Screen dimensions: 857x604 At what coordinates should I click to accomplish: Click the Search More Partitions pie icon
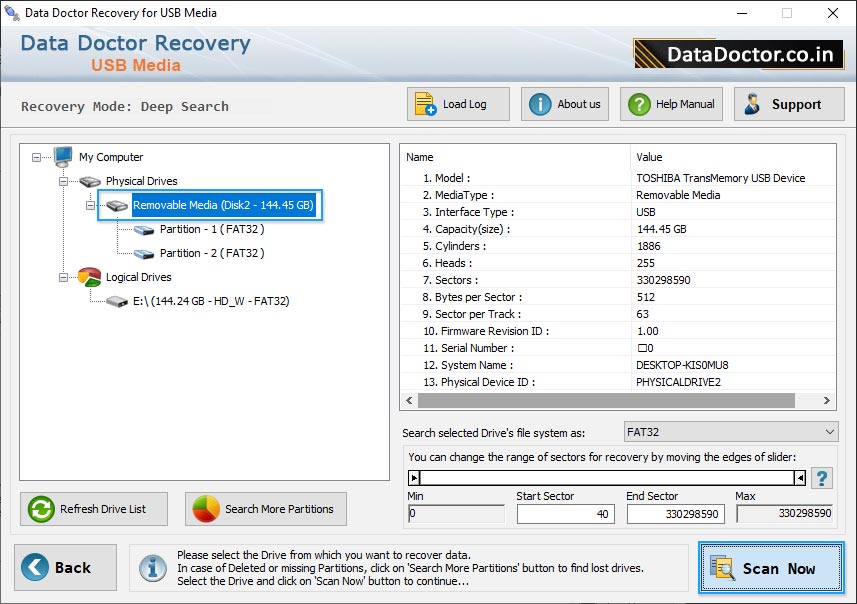[x=206, y=509]
